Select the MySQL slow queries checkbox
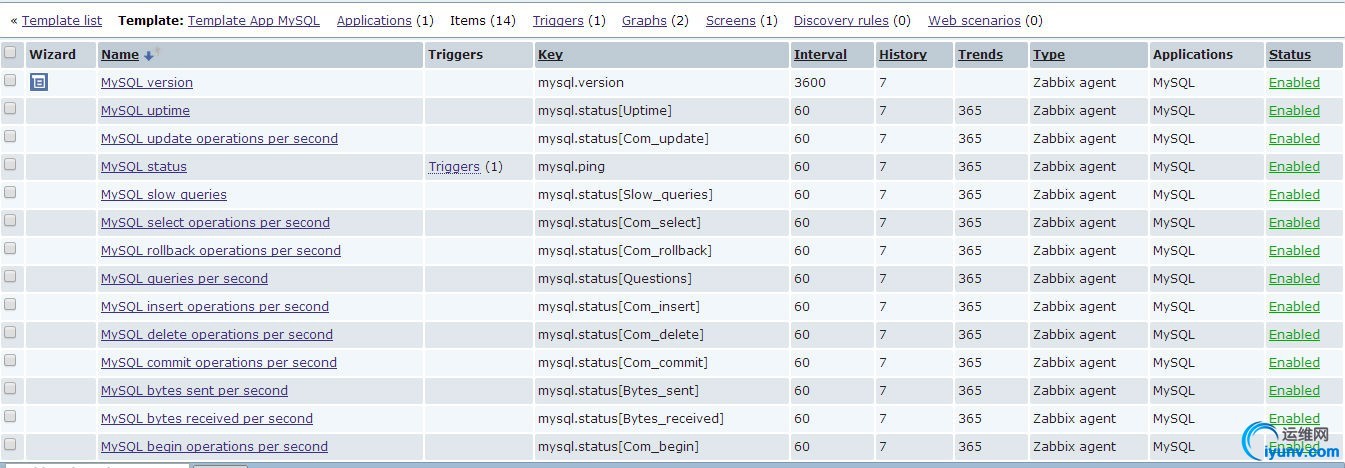 [x=10, y=192]
